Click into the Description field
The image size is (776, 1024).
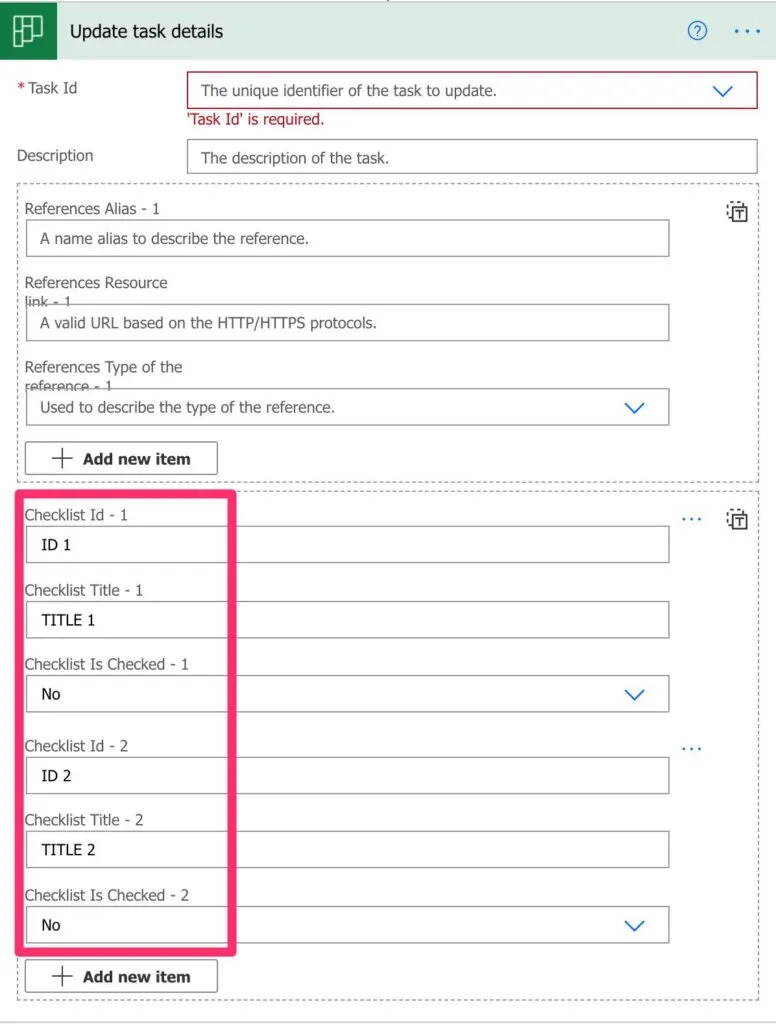pyautogui.click(x=471, y=157)
